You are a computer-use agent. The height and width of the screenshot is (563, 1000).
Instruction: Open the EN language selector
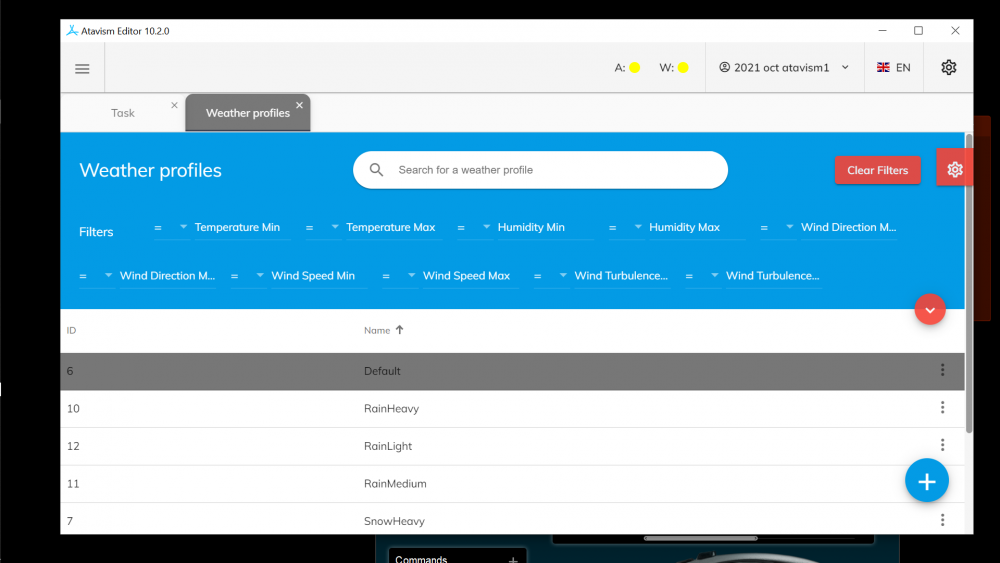tap(894, 68)
